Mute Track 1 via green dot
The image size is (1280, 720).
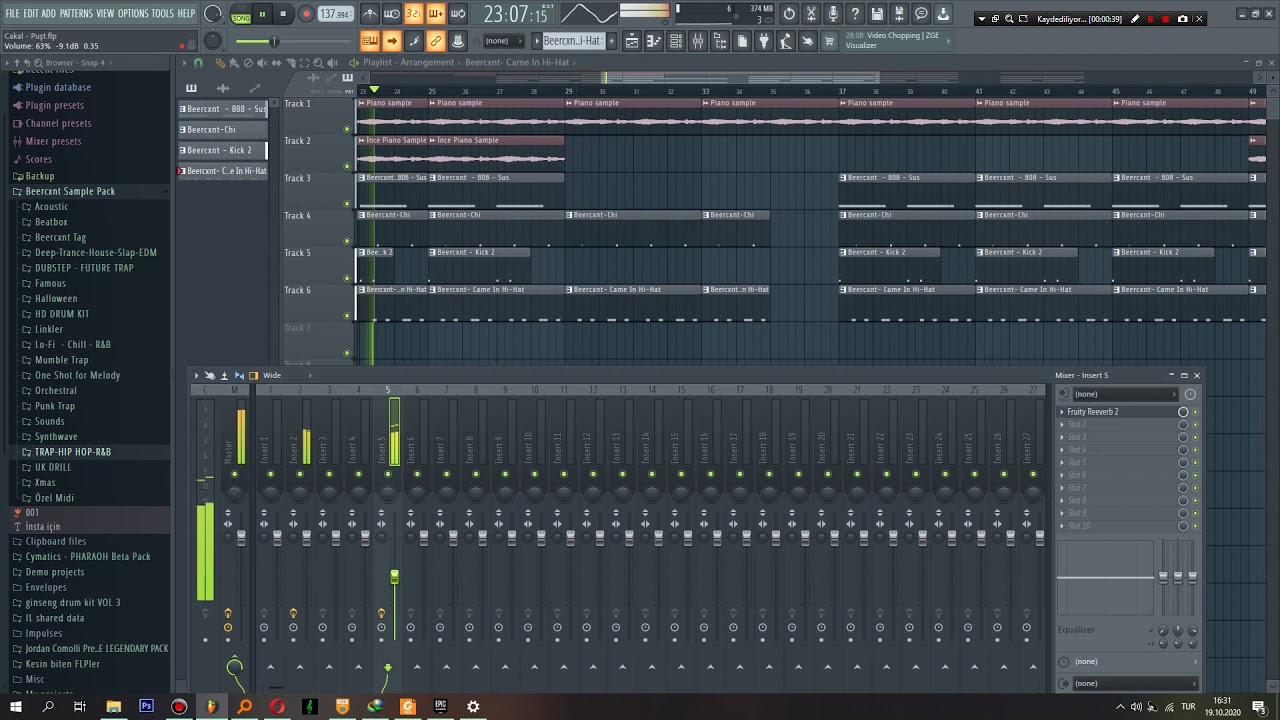point(347,129)
